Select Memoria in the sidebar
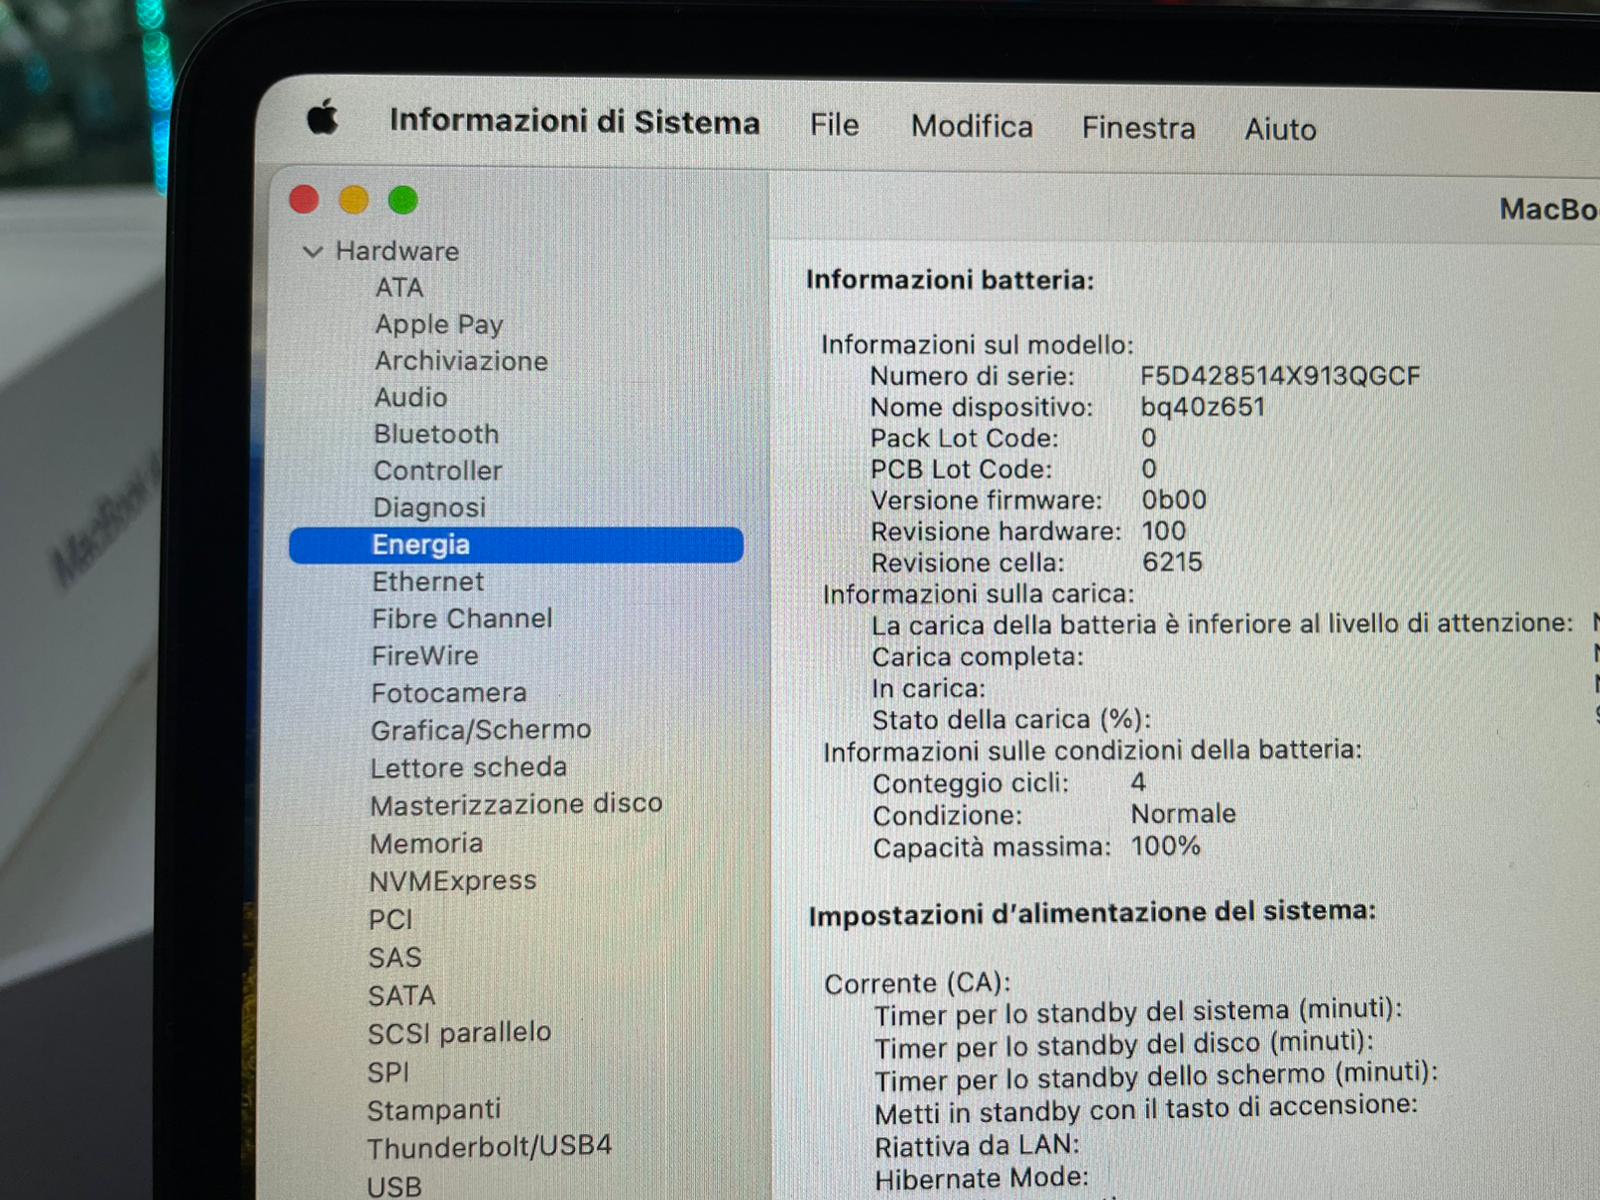The width and height of the screenshot is (1600, 1200). pyautogui.click(x=426, y=844)
